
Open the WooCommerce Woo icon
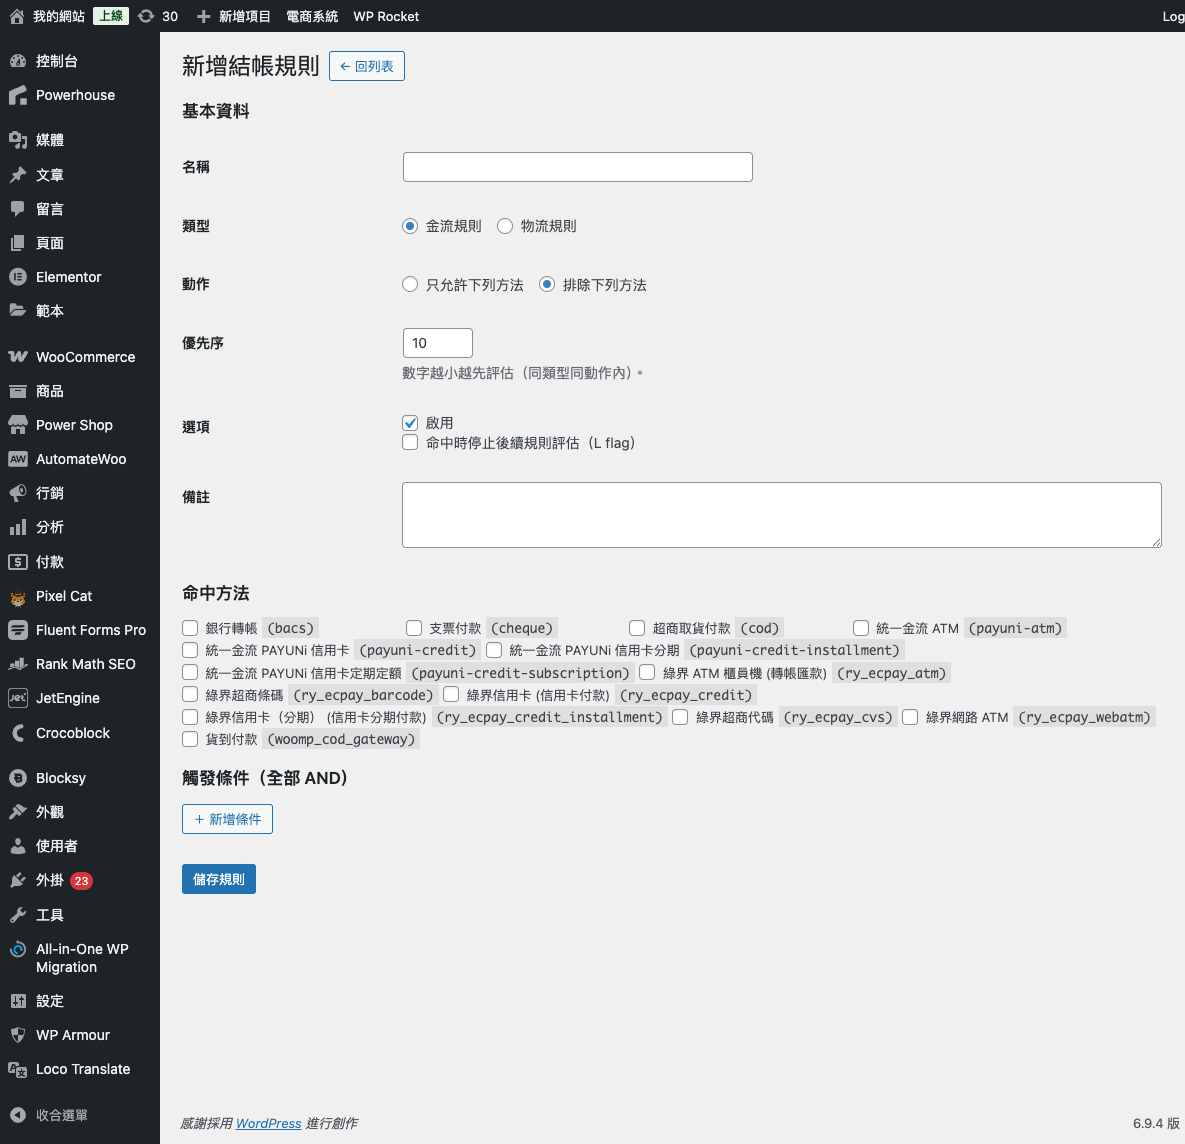point(18,357)
